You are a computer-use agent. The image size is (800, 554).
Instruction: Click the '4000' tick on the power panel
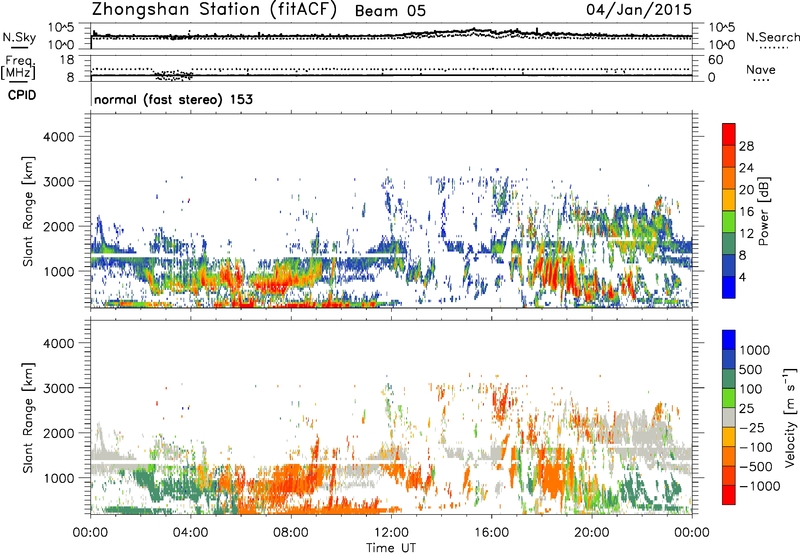click(58, 137)
